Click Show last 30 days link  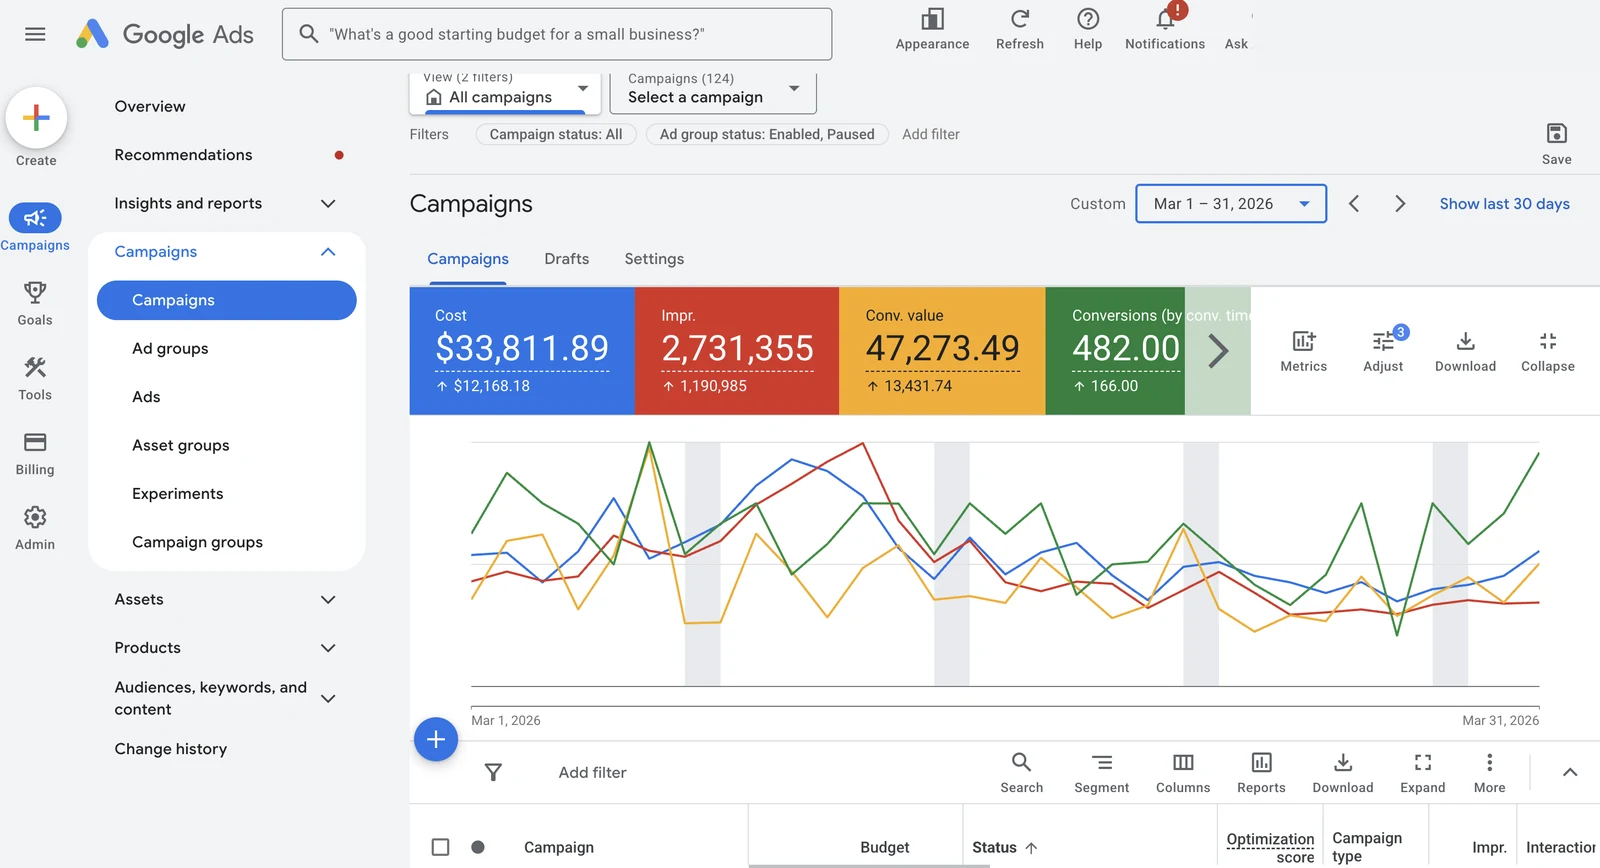[x=1504, y=204]
